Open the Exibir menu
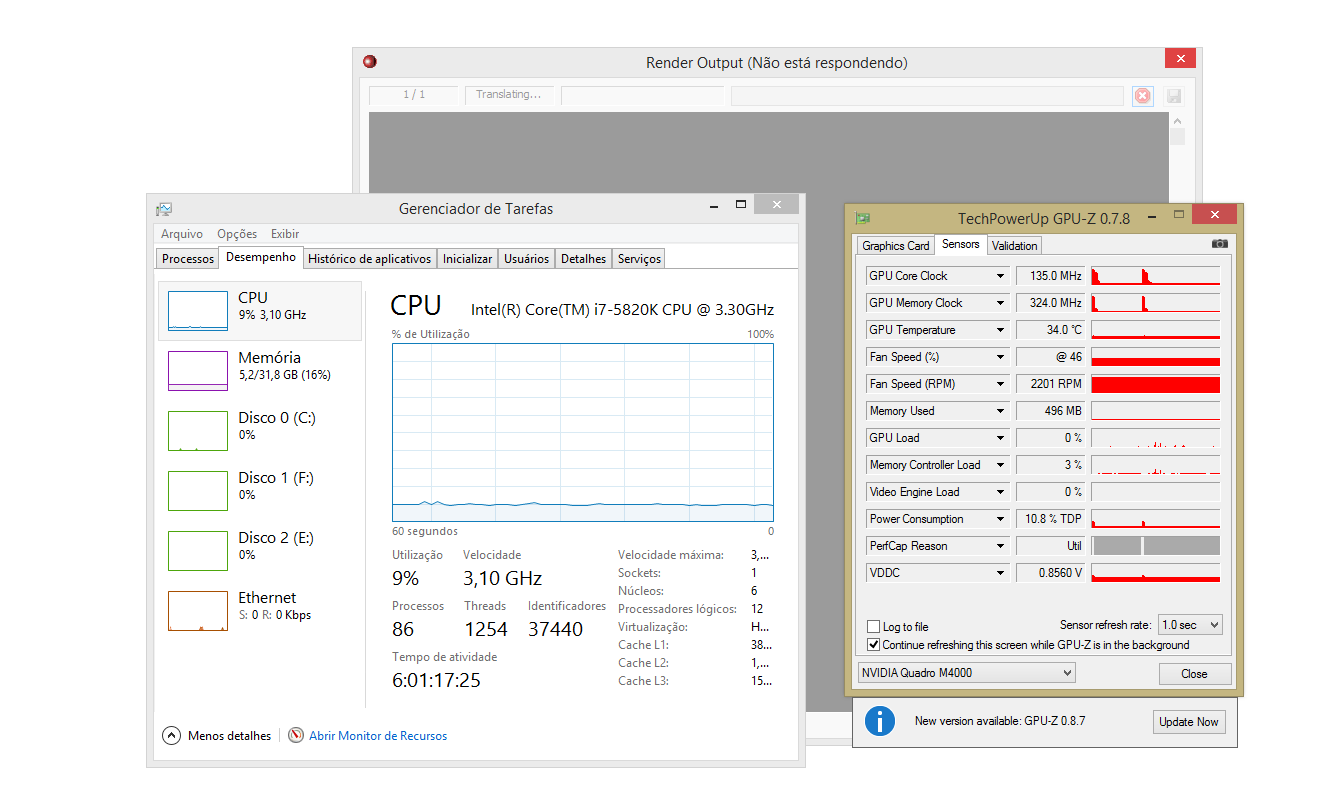Image resolution: width=1319 pixels, height=799 pixels. [285, 234]
